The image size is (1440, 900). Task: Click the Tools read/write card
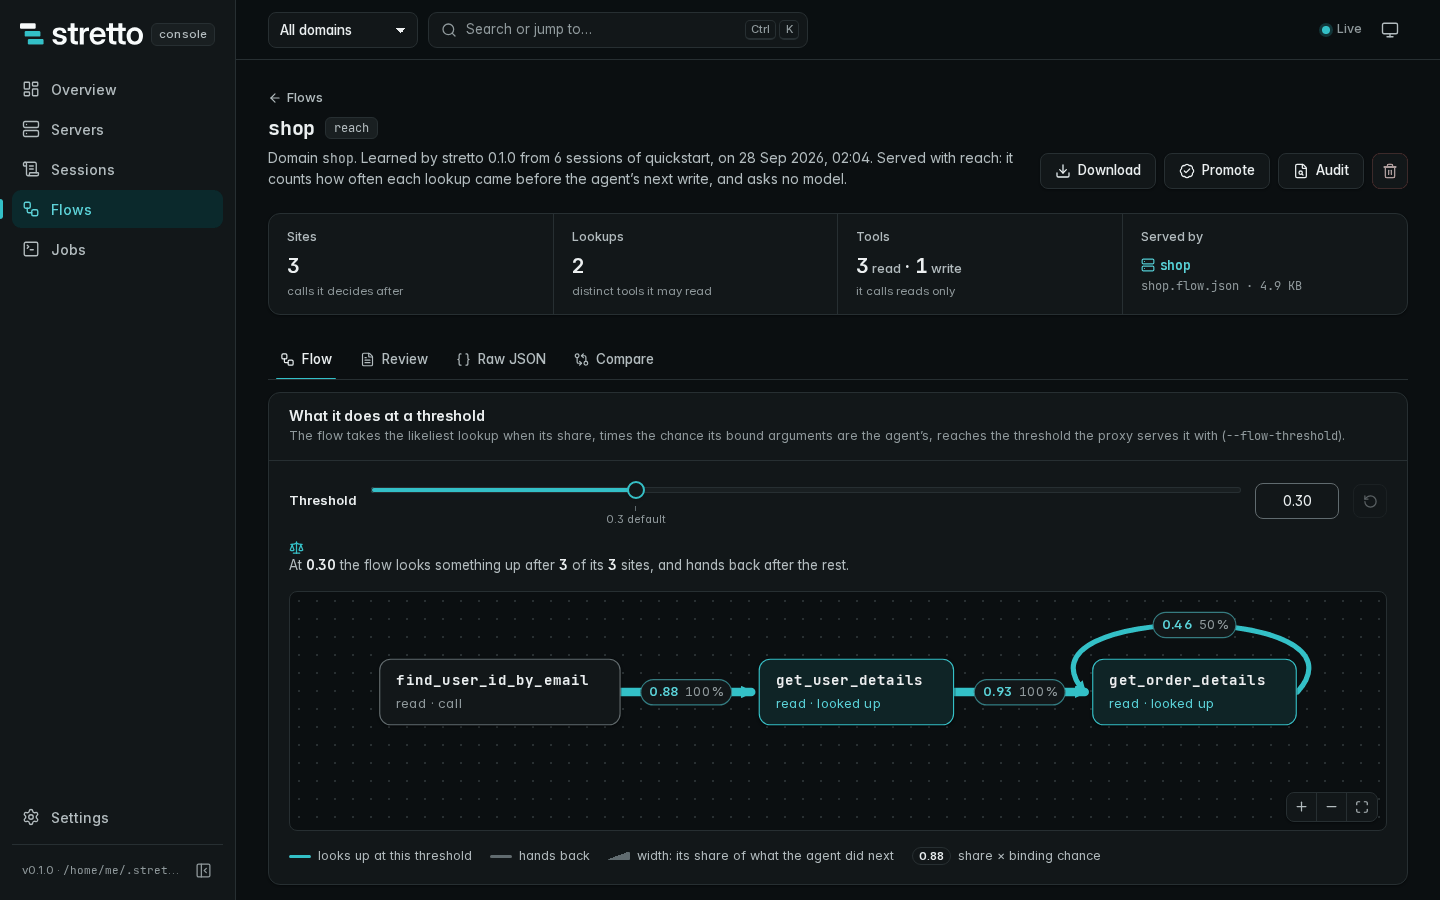point(980,264)
